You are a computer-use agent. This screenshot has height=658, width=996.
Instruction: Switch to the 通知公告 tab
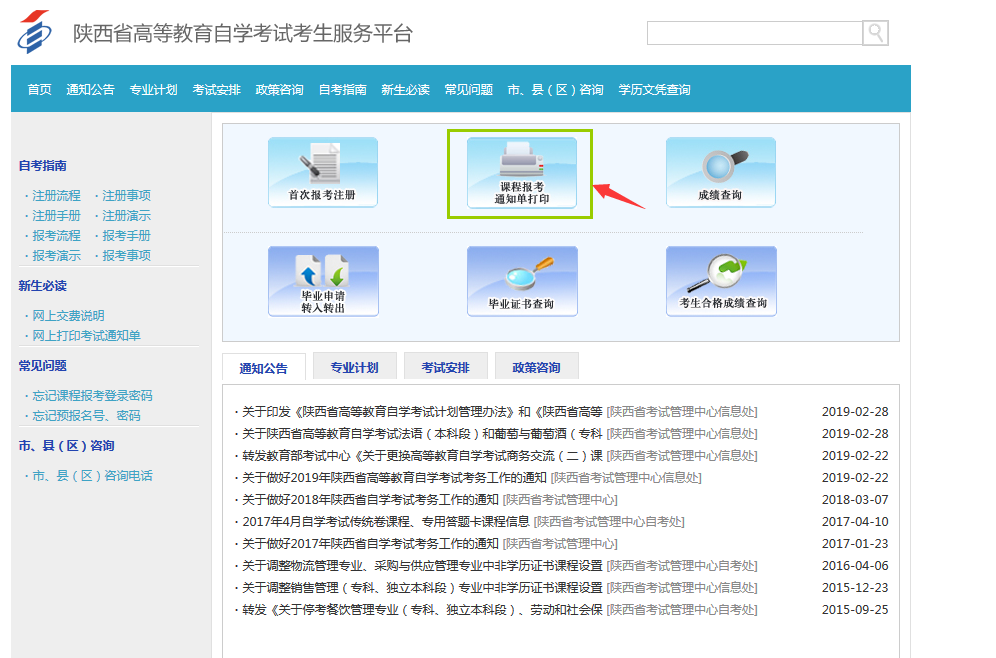(x=264, y=368)
